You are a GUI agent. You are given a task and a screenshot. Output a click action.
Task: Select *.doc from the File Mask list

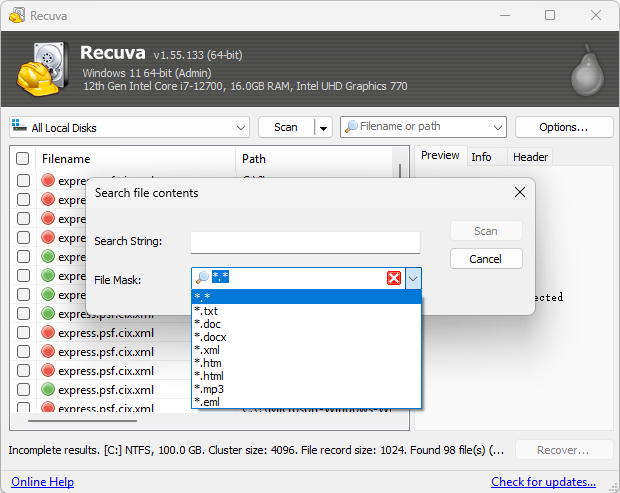pyautogui.click(x=306, y=324)
